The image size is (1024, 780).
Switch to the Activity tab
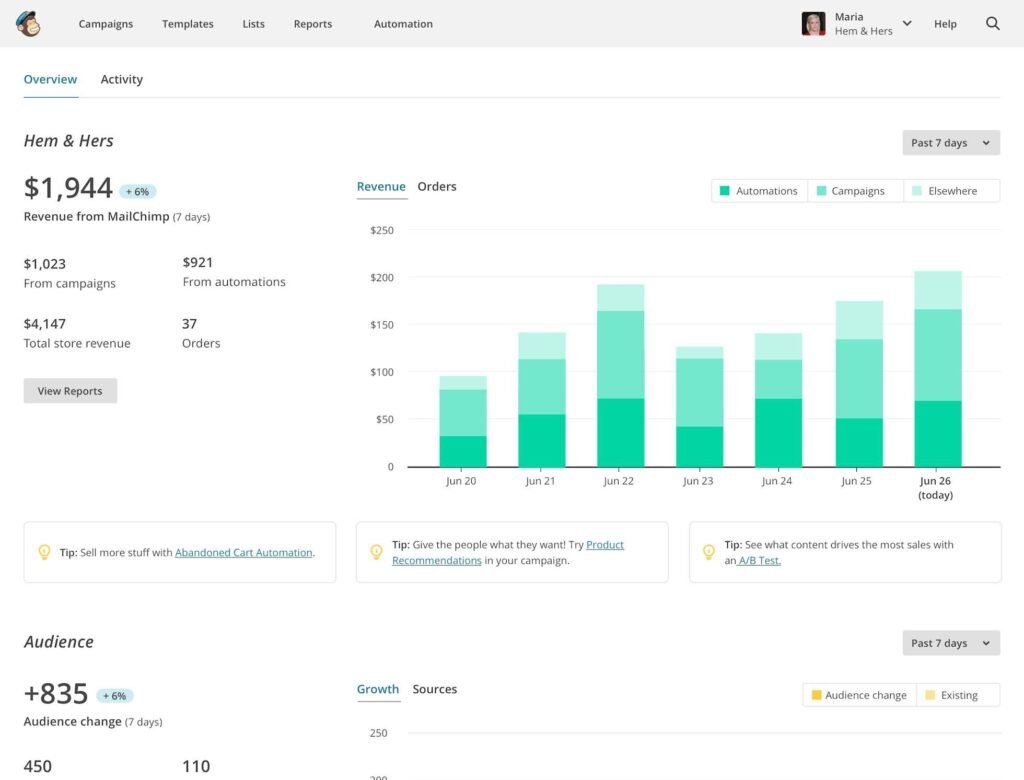pos(121,79)
